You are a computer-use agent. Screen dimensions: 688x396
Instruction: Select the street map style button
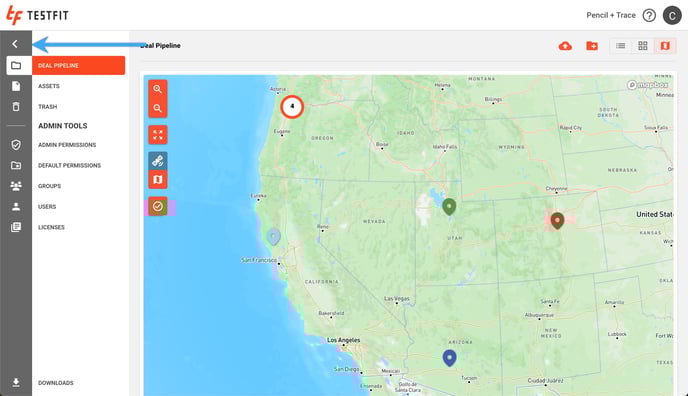coord(158,179)
